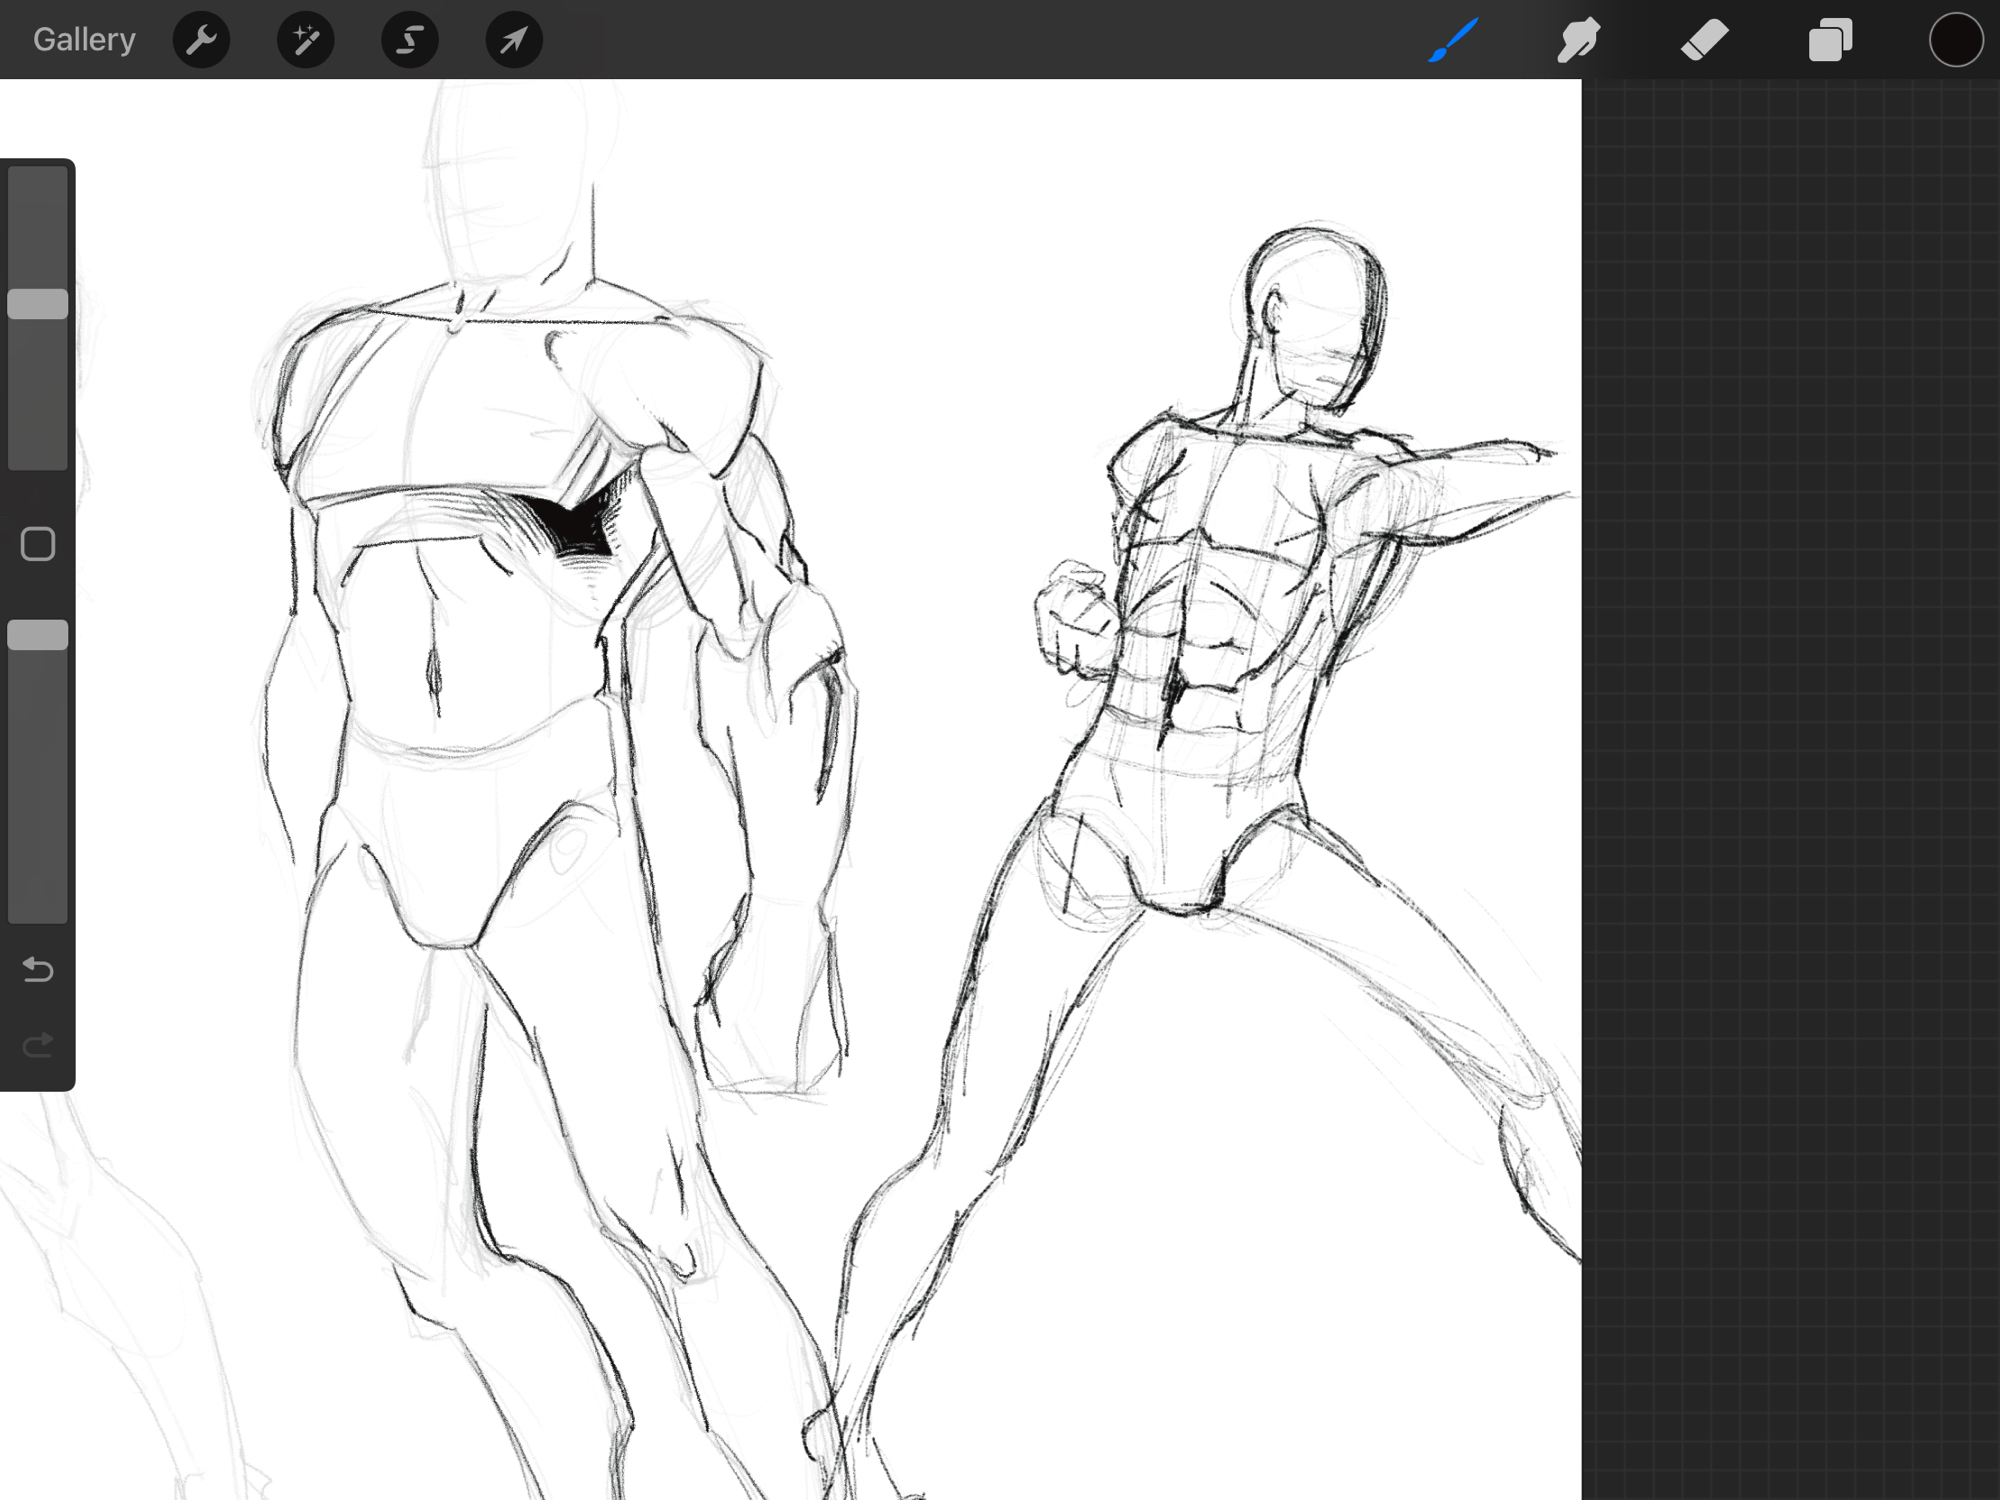The width and height of the screenshot is (2000, 1500).
Task: Click the brush size slider handle
Action: (x=38, y=304)
